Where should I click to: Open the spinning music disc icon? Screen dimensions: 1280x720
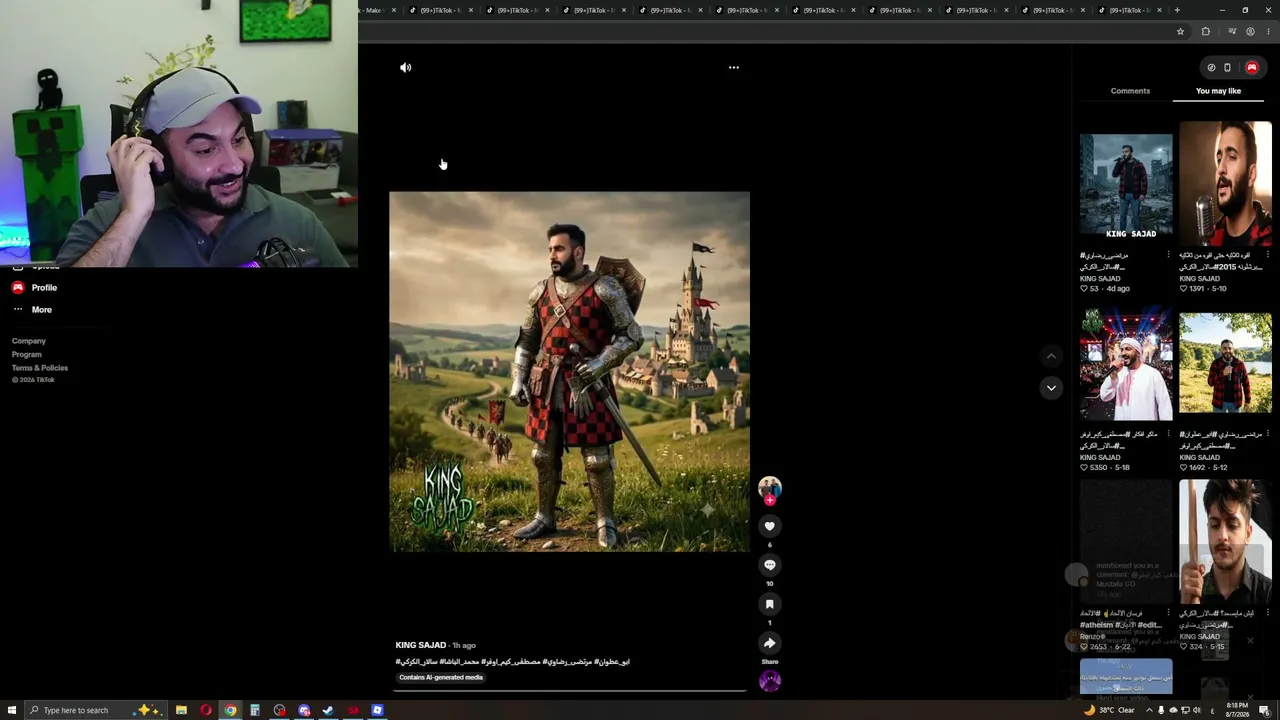[x=769, y=681]
